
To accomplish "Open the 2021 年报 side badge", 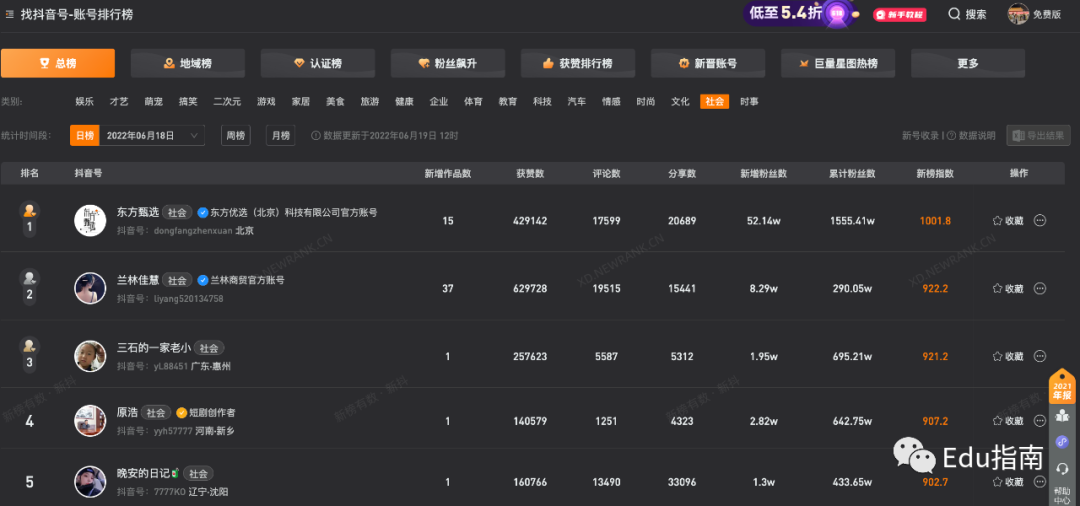I will pos(1062,388).
